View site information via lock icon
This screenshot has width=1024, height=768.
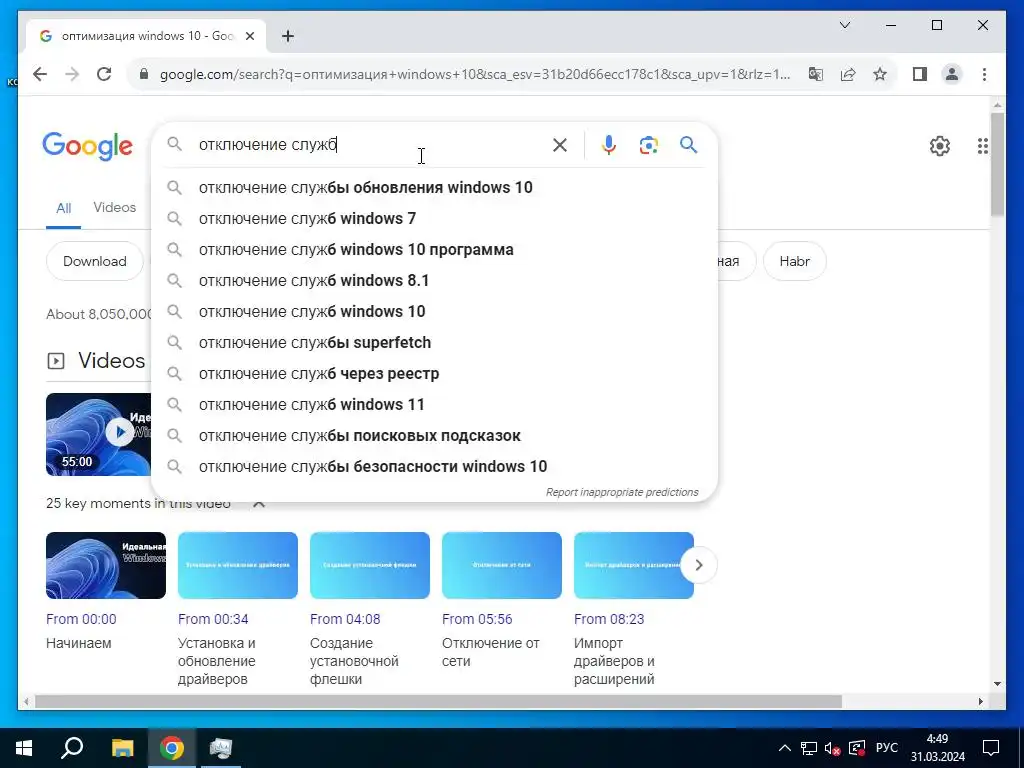(x=144, y=74)
